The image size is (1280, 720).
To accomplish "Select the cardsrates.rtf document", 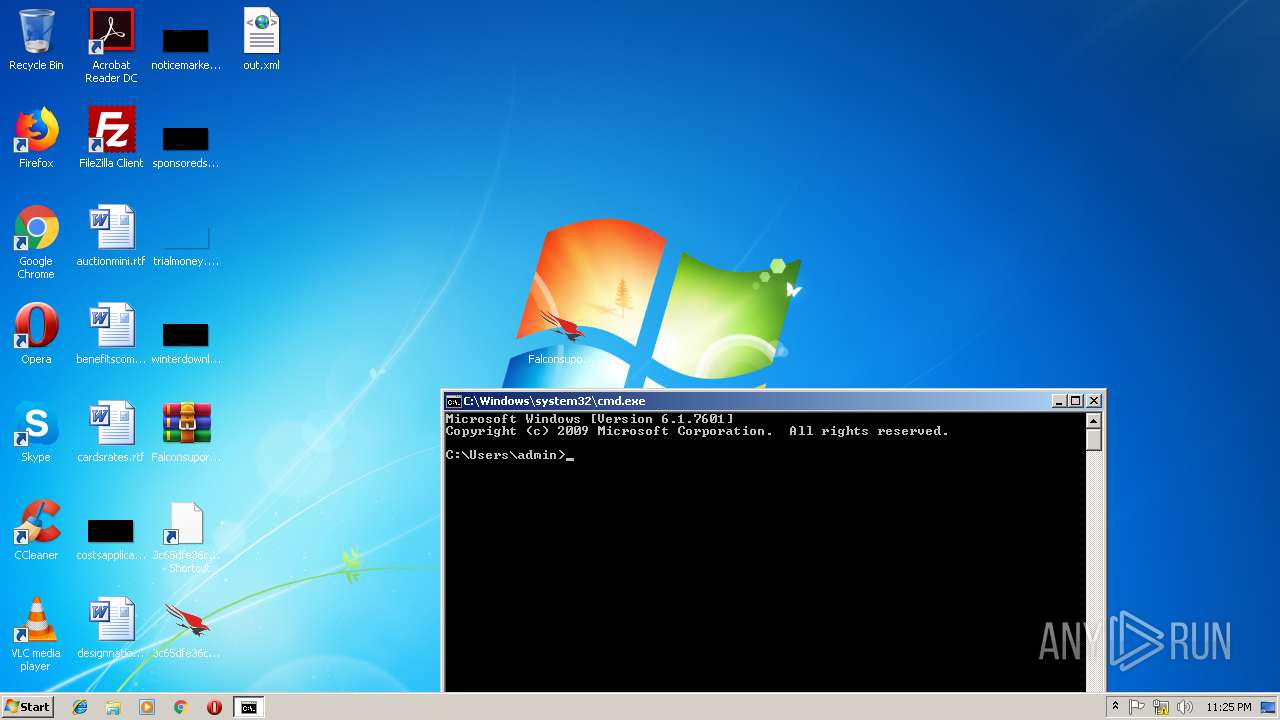I will click(111, 432).
